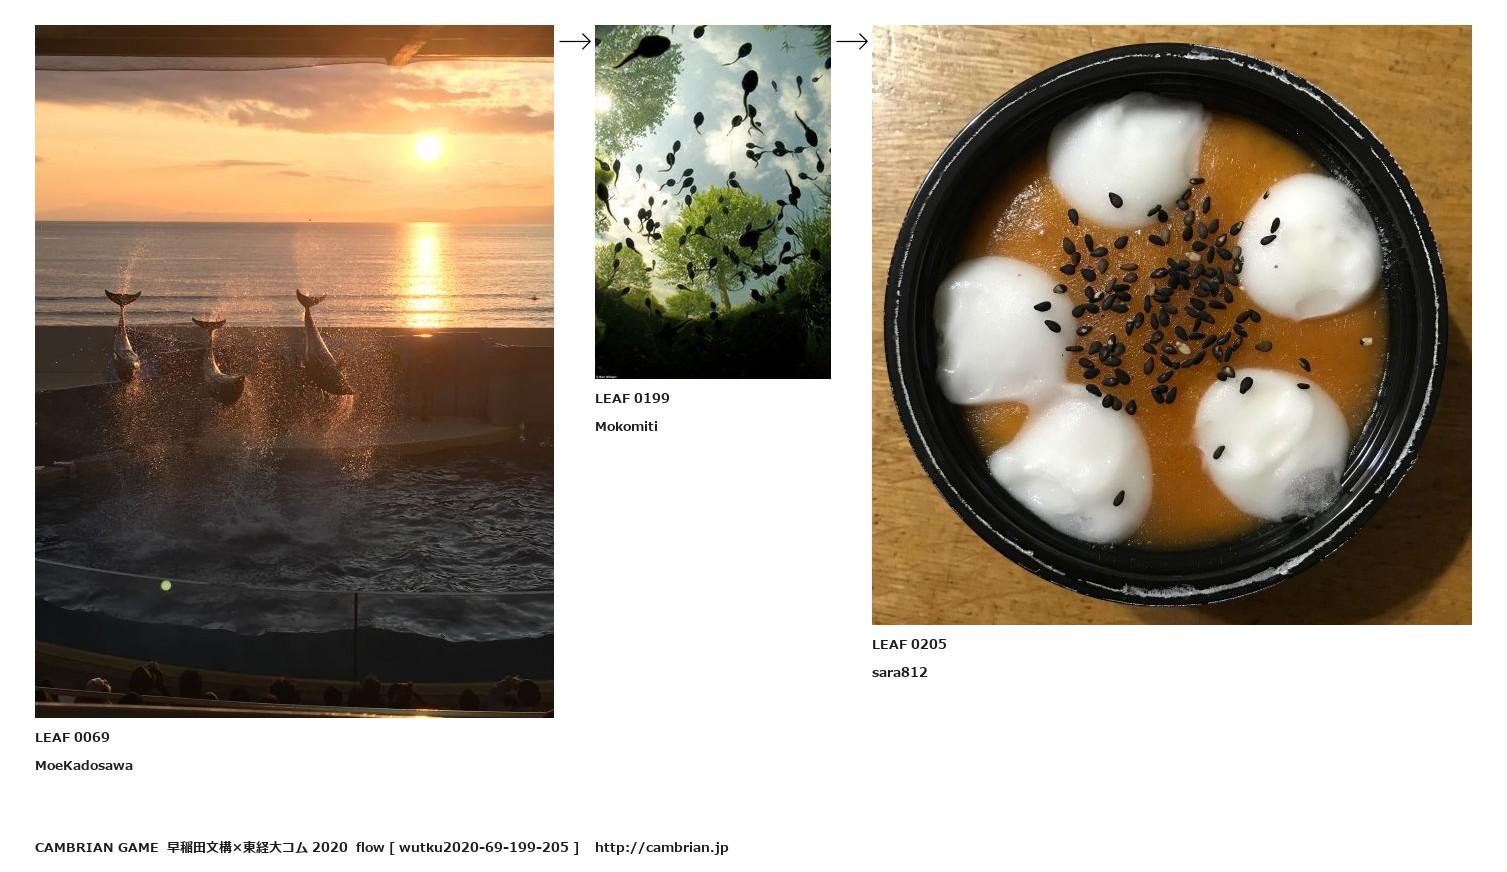Image resolution: width=1507 pixels, height=872 pixels.
Task: Click the green light spot in the pool
Action: [x=166, y=585]
